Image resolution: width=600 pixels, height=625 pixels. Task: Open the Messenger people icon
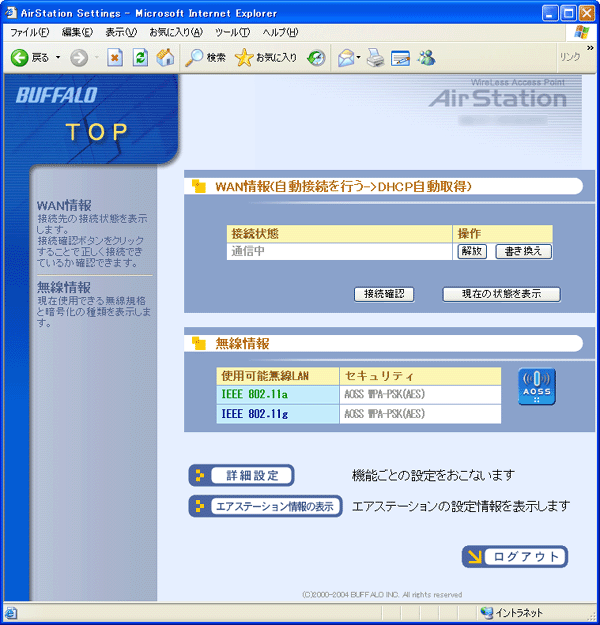tap(426, 58)
